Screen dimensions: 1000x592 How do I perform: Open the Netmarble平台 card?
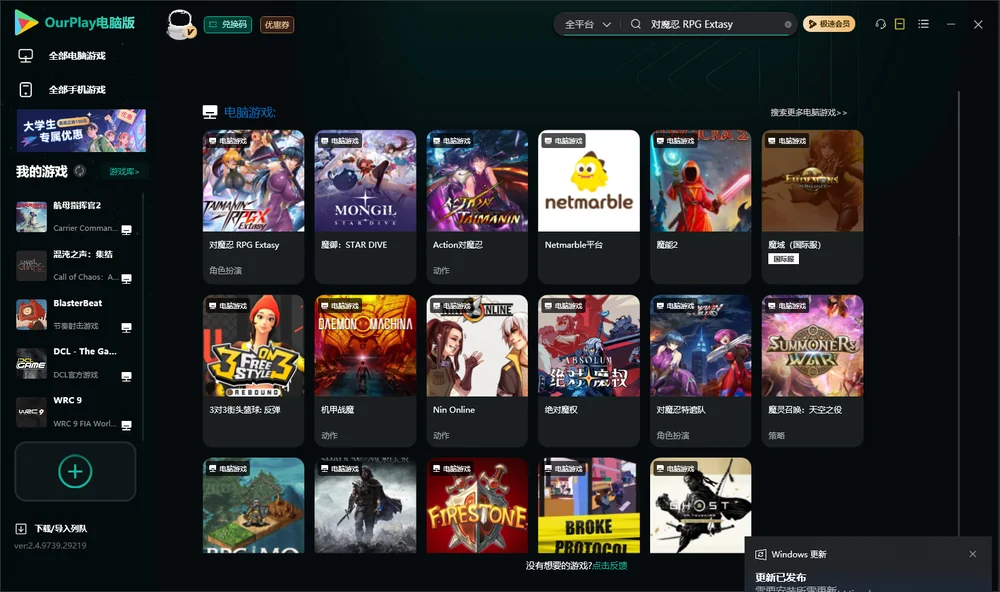click(589, 207)
